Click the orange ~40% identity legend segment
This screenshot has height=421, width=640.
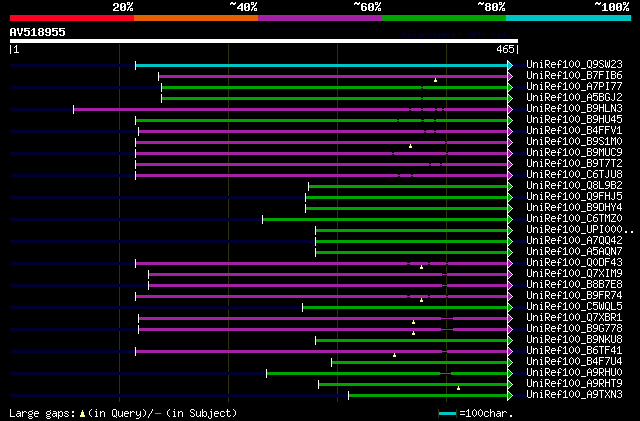196,18
